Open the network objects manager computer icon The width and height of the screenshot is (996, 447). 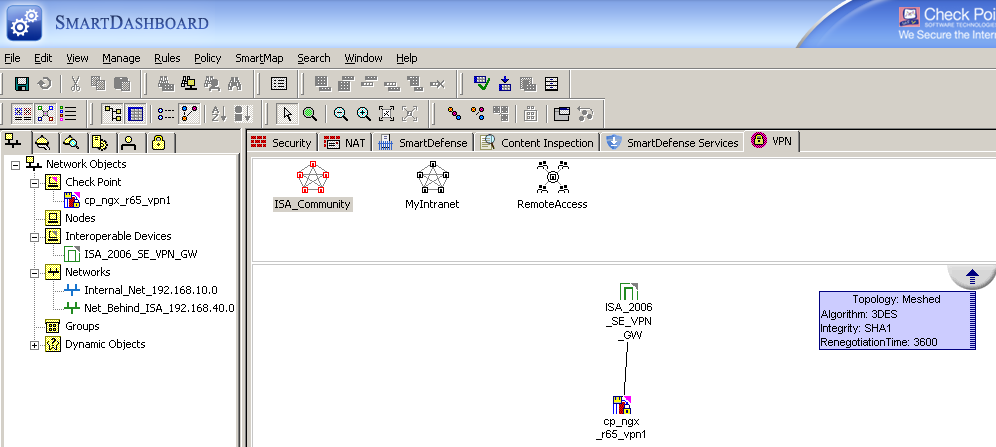click(x=188, y=83)
